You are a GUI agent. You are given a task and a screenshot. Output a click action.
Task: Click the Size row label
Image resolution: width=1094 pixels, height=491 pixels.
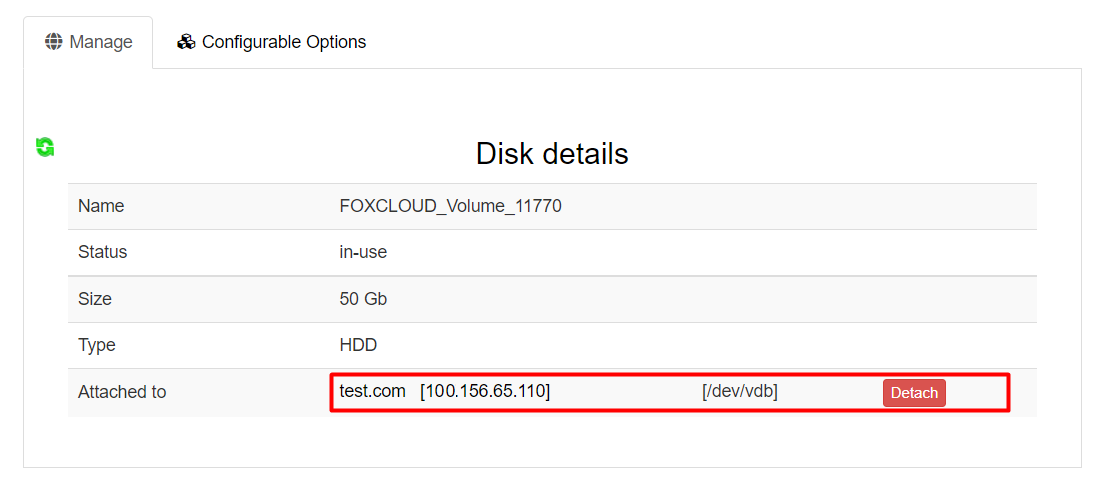pyautogui.click(x=95, y=299)
